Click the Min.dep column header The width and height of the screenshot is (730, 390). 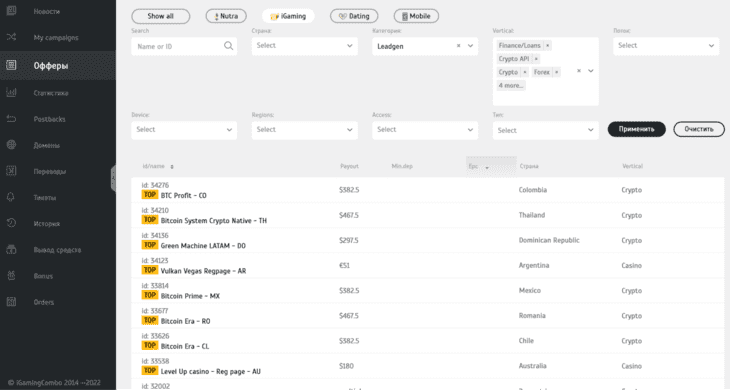click(x=402, y=166)
